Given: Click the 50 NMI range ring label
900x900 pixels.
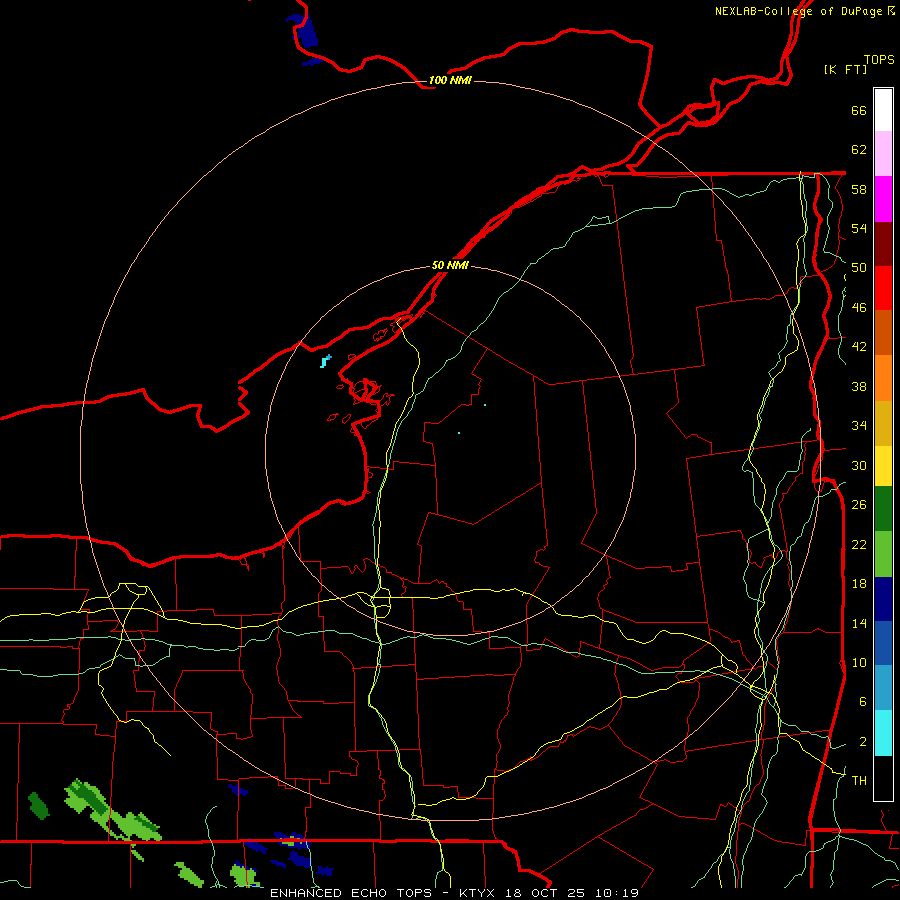Looking at the screenshot, I should click(450, 265).
